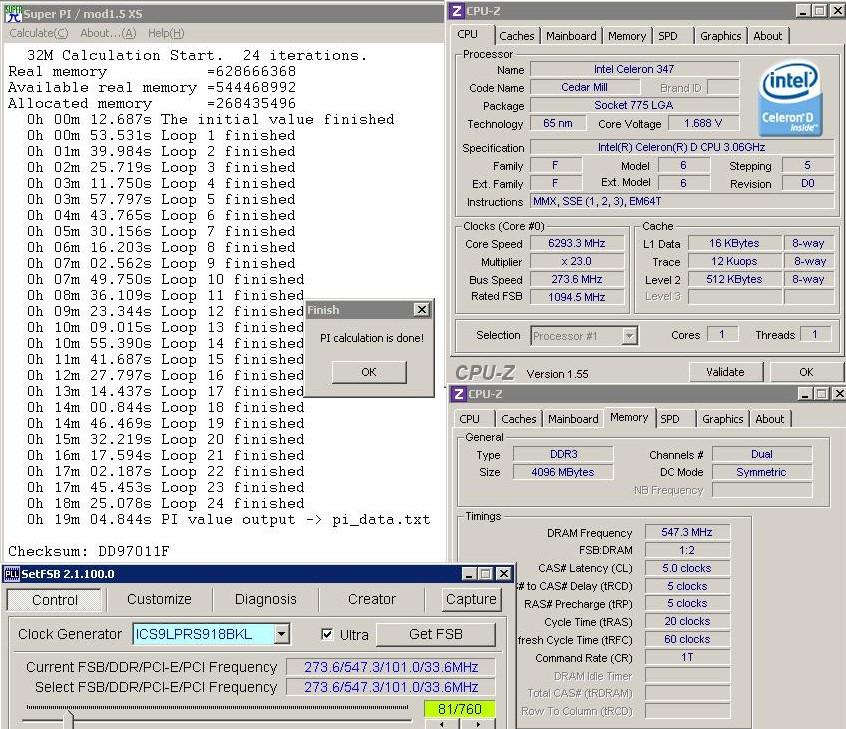This screenshot has width=846, height=729.
Task: Click the Cycle Time 20 clocks value
Action: [687, 621]
